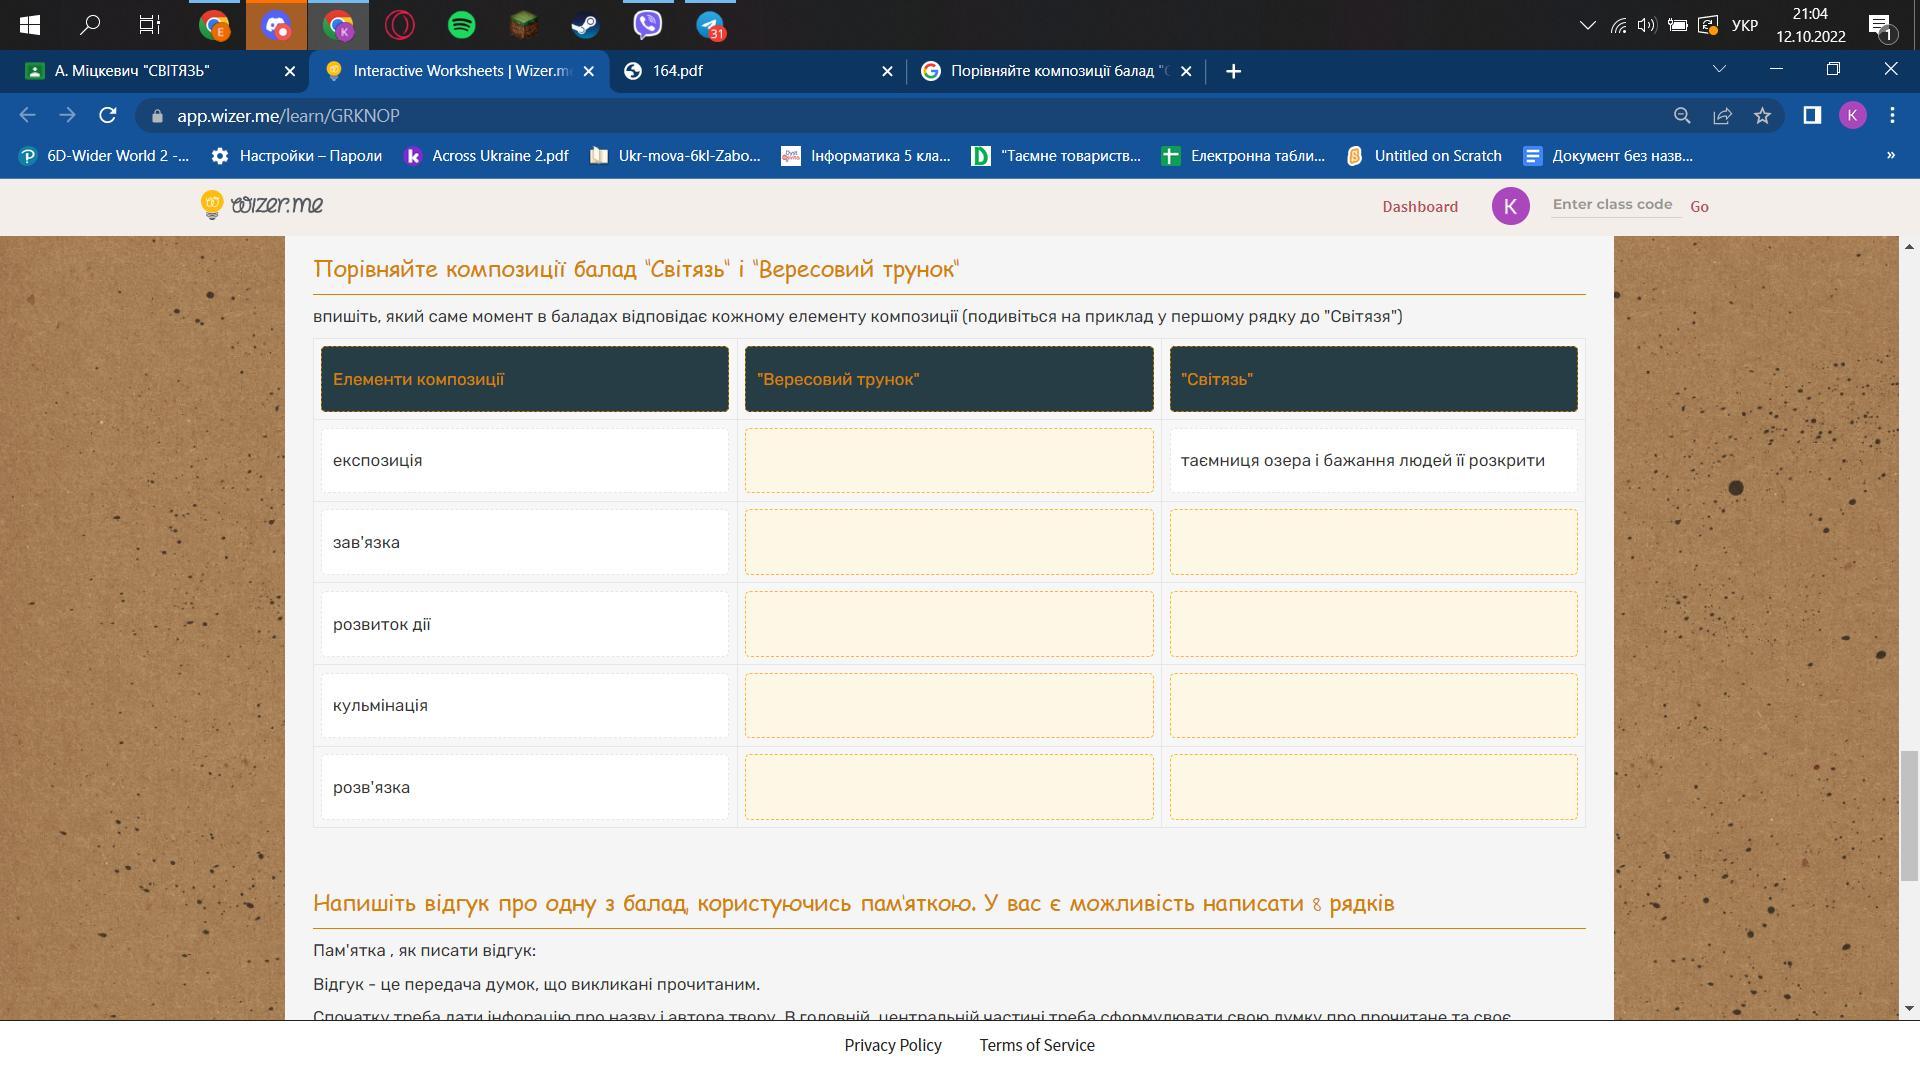
Task: Open the Dashboard link
Action: point(1419,207)
